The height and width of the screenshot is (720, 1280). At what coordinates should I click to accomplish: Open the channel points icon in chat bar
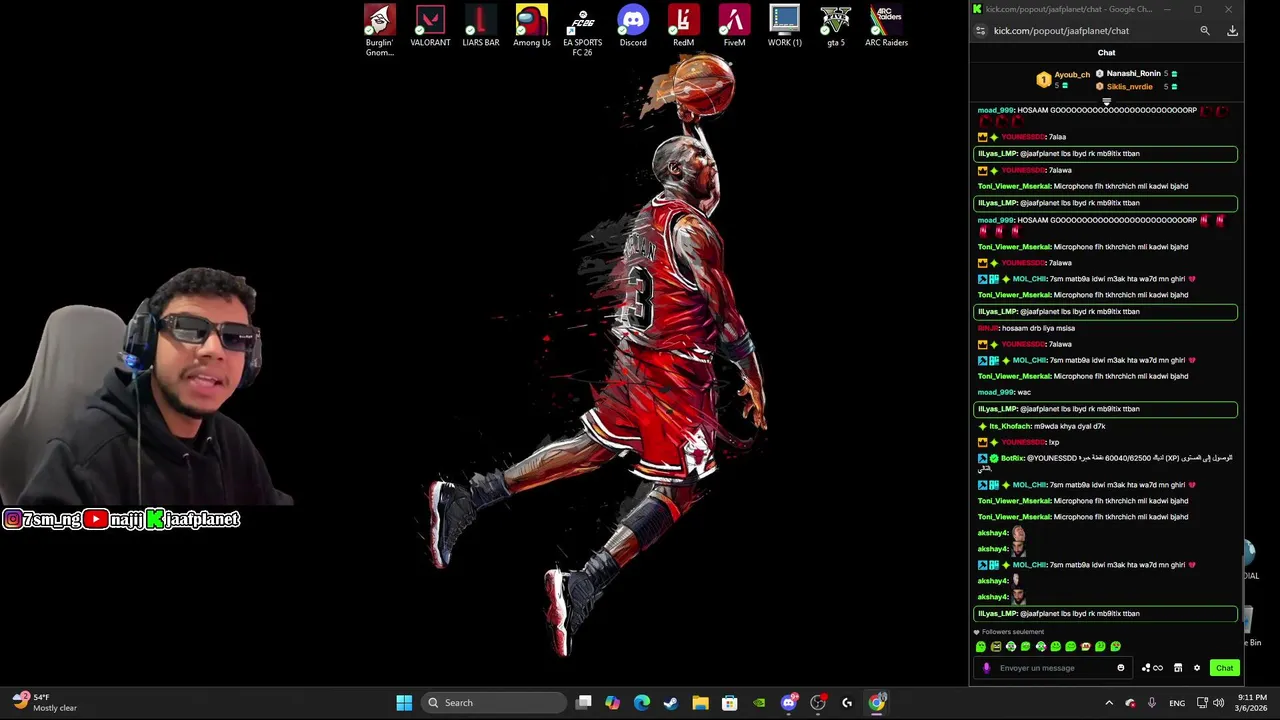click(1152, 668)
